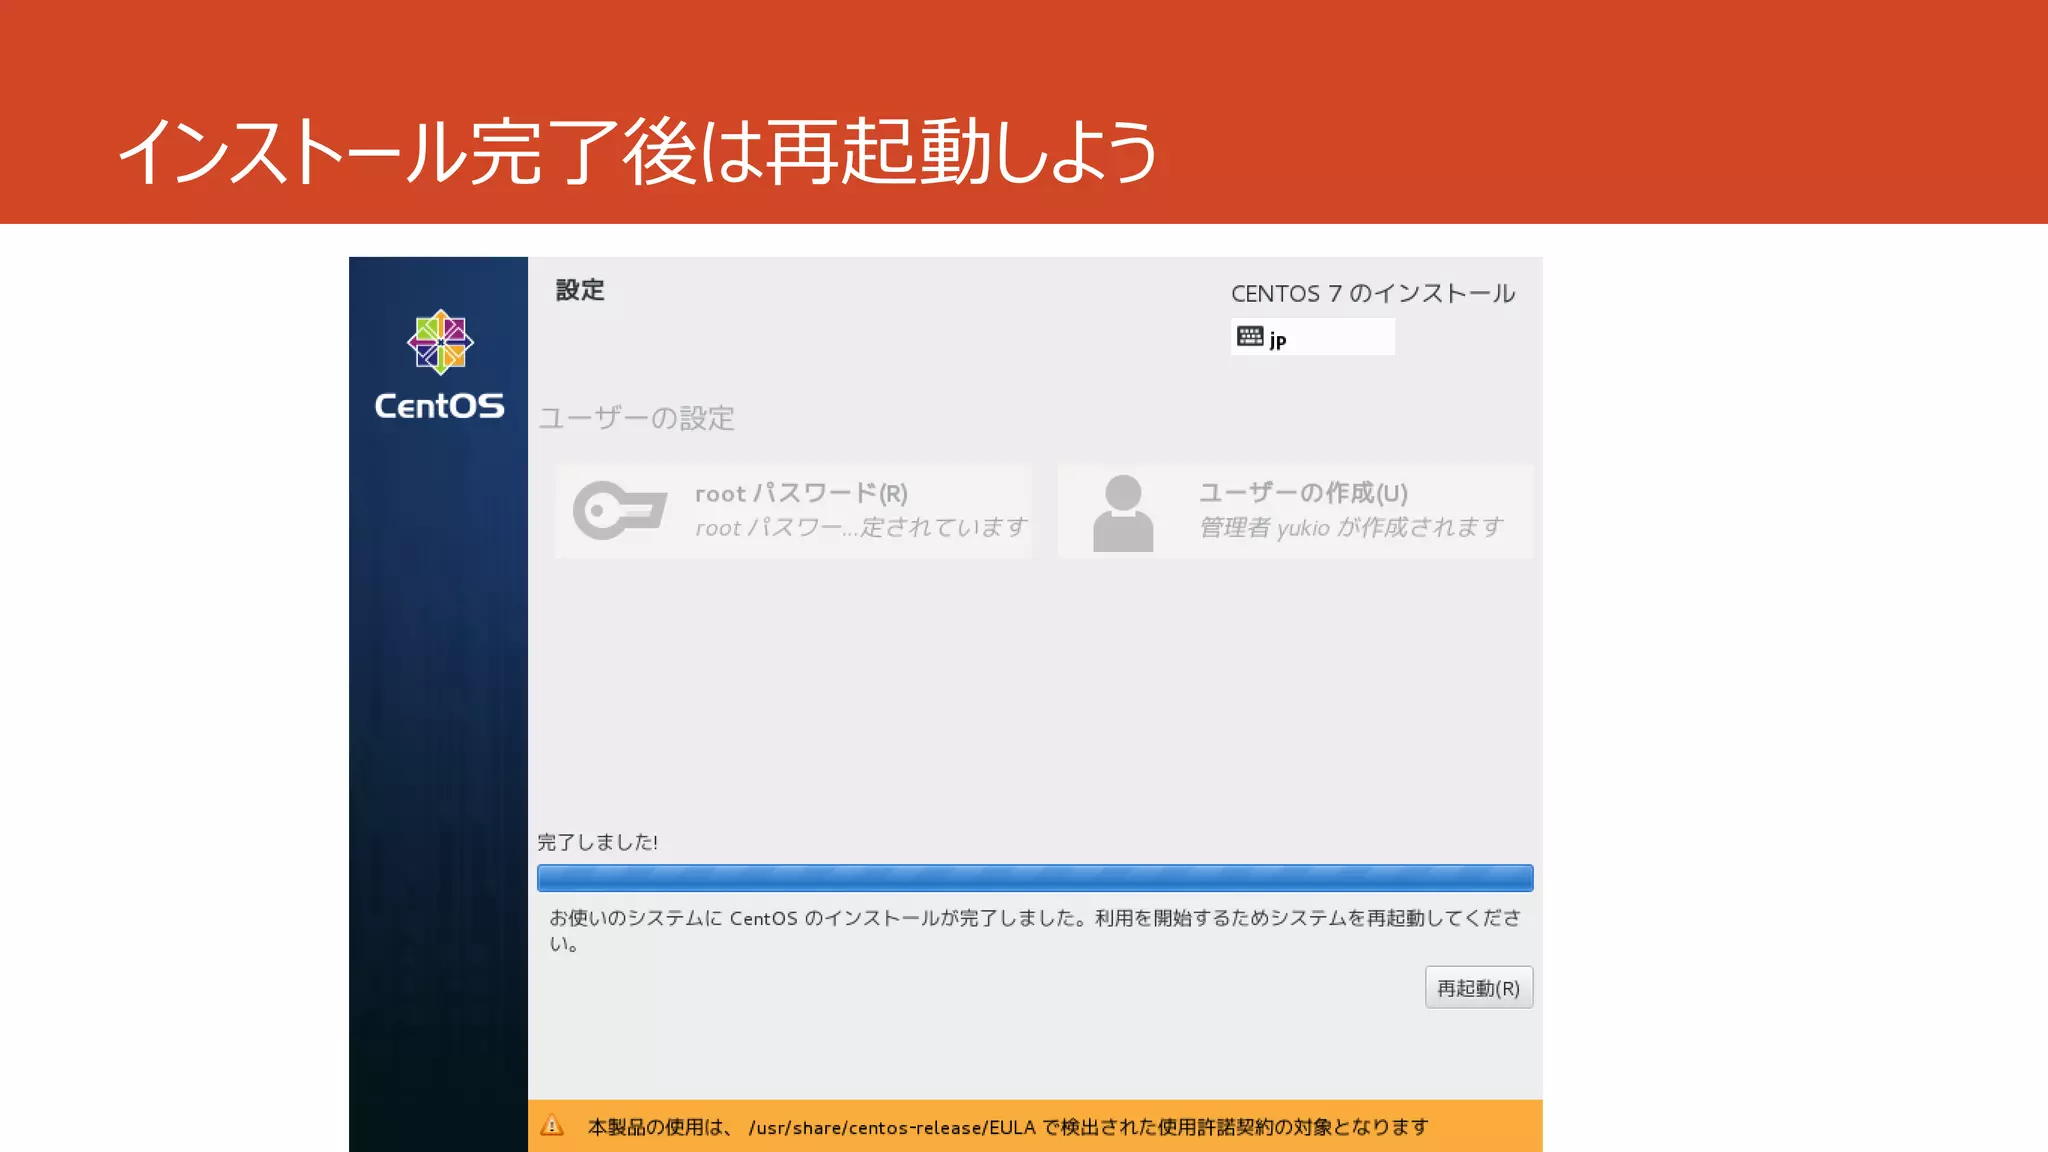Viewport: 2048px width, 1152px height.
Task: Click the EULA warning triangle icon
Action: (552, 1126)
